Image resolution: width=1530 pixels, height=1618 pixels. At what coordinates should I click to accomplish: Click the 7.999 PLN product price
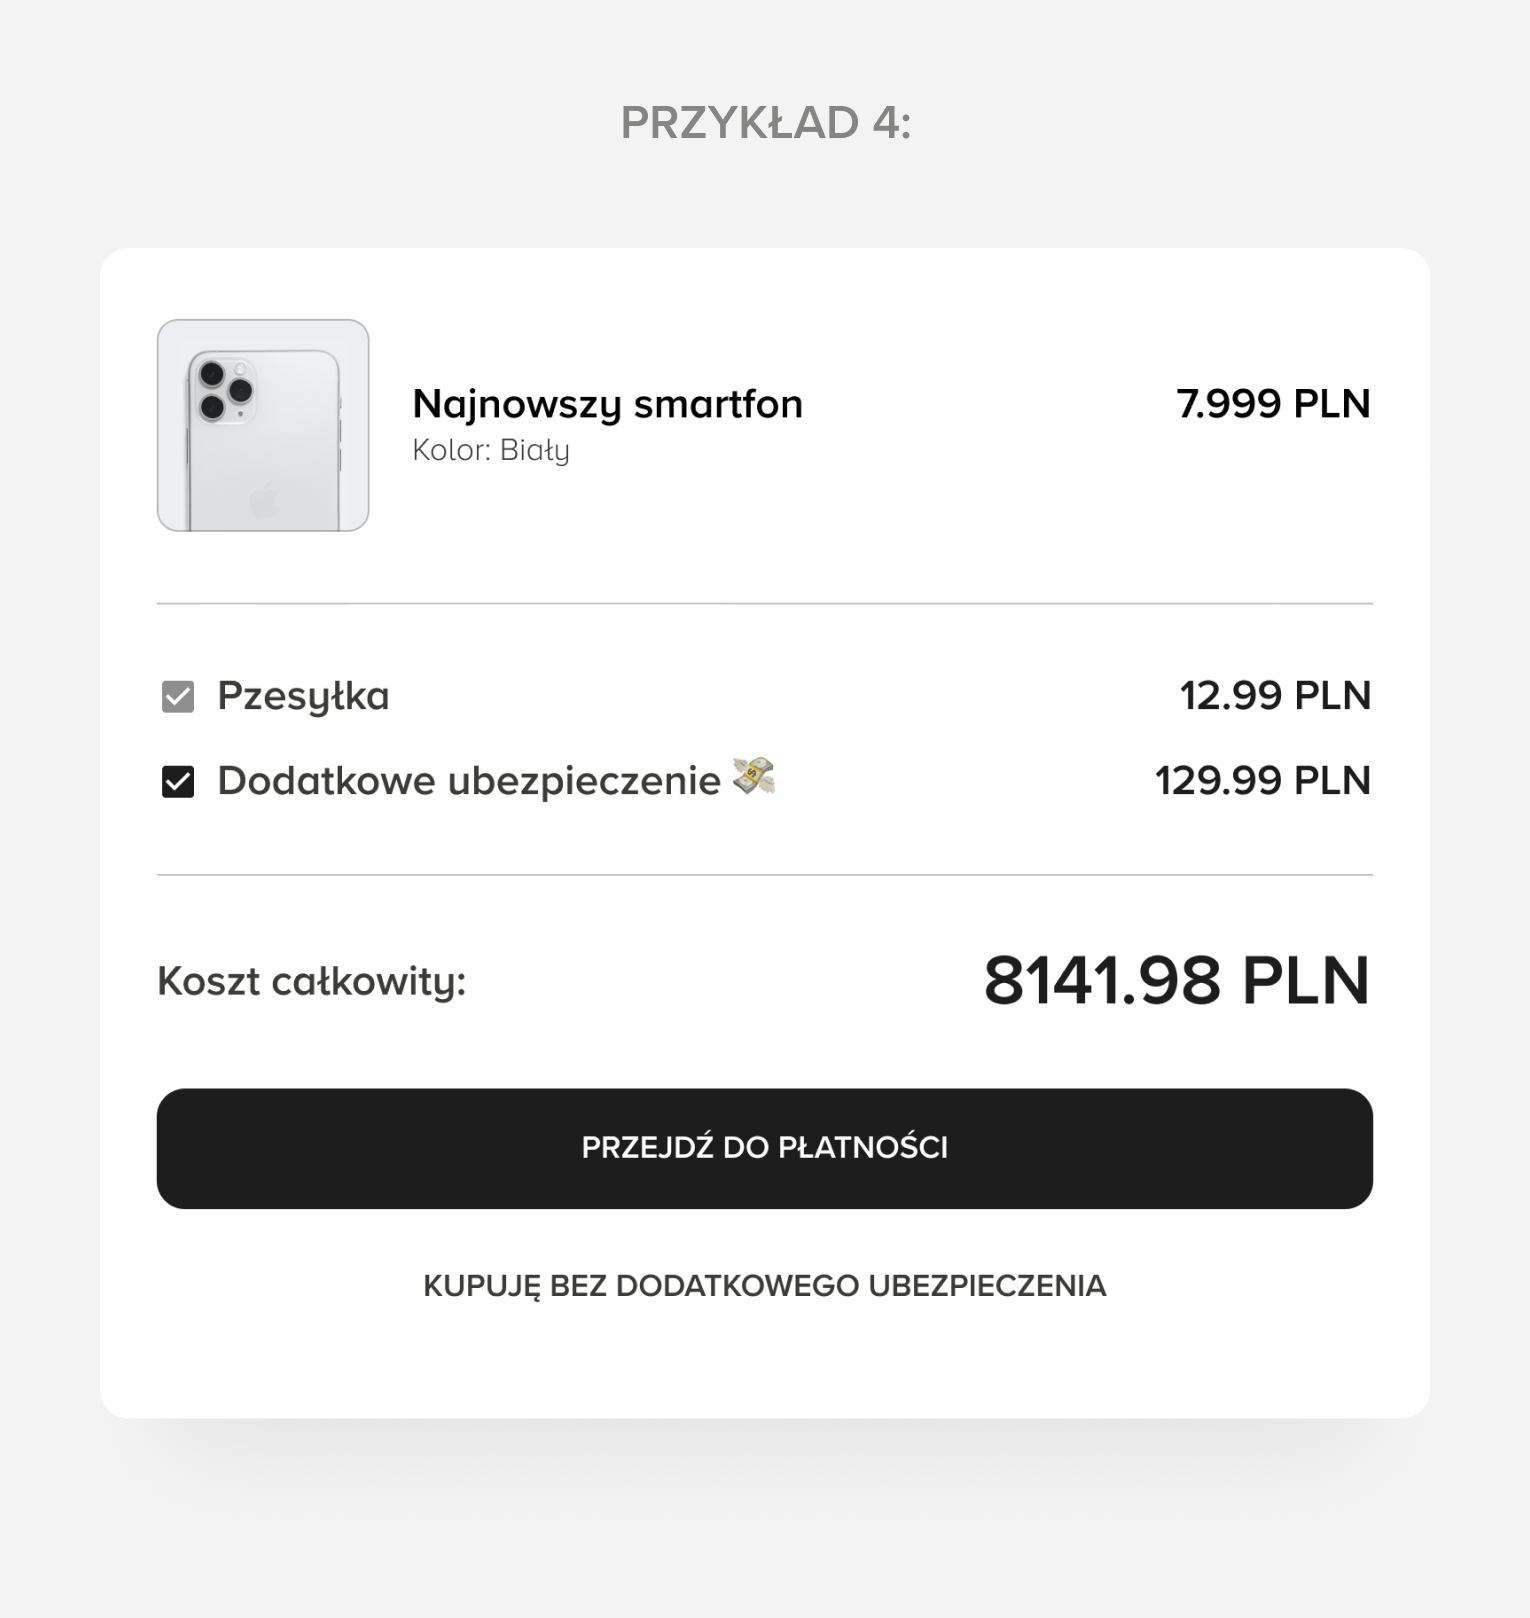click(x=1273, y=404)
